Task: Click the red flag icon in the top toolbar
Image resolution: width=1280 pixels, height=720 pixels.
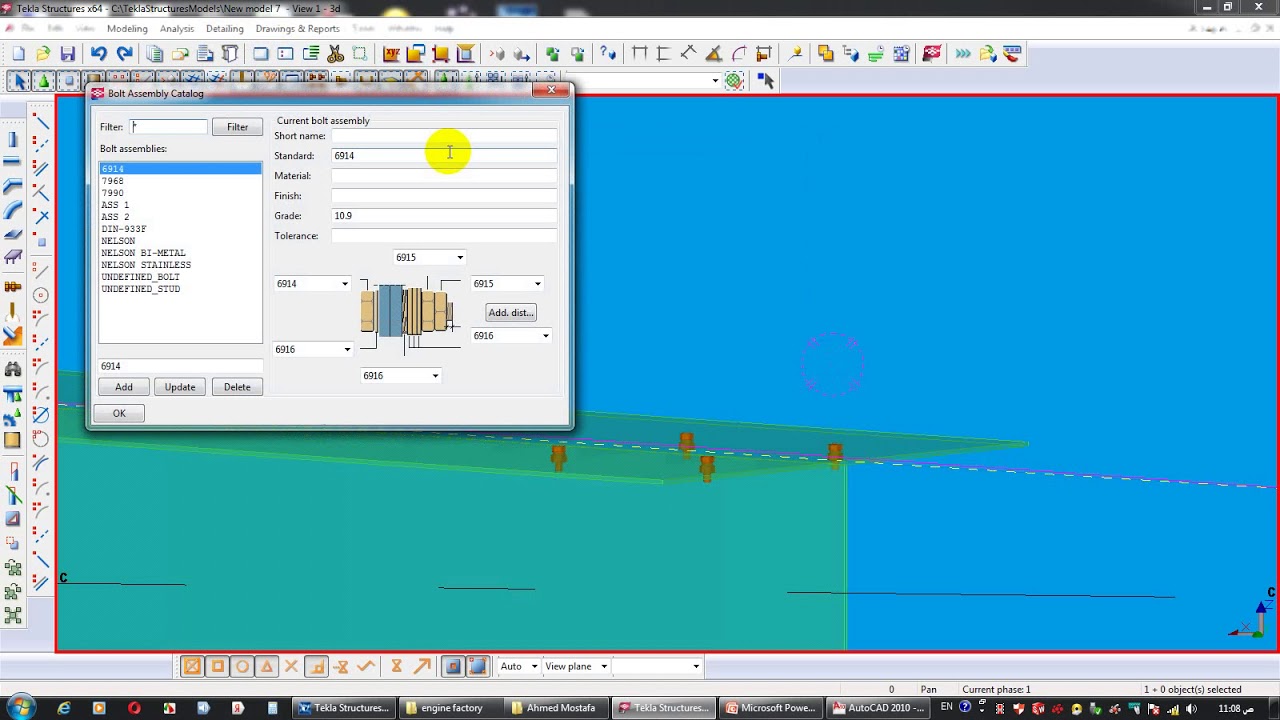Action: (932, 54)
